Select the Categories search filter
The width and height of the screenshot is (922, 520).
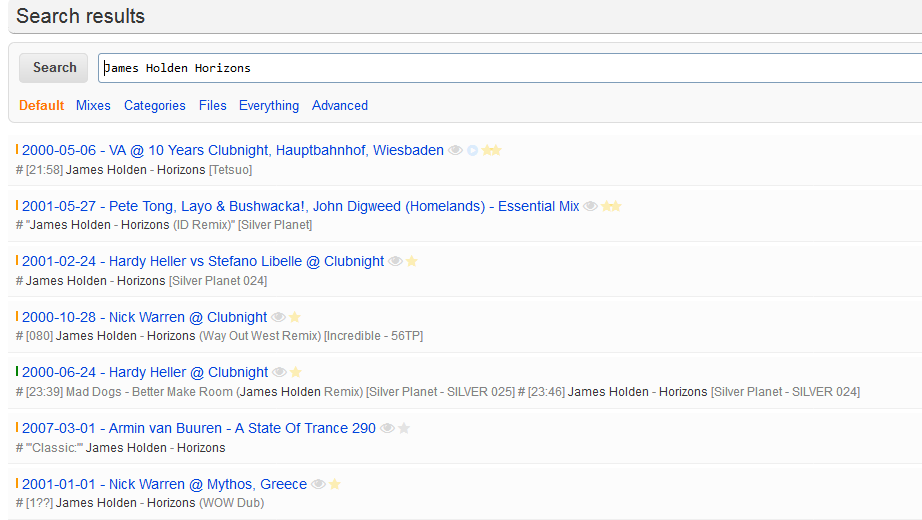coord(154,105)
